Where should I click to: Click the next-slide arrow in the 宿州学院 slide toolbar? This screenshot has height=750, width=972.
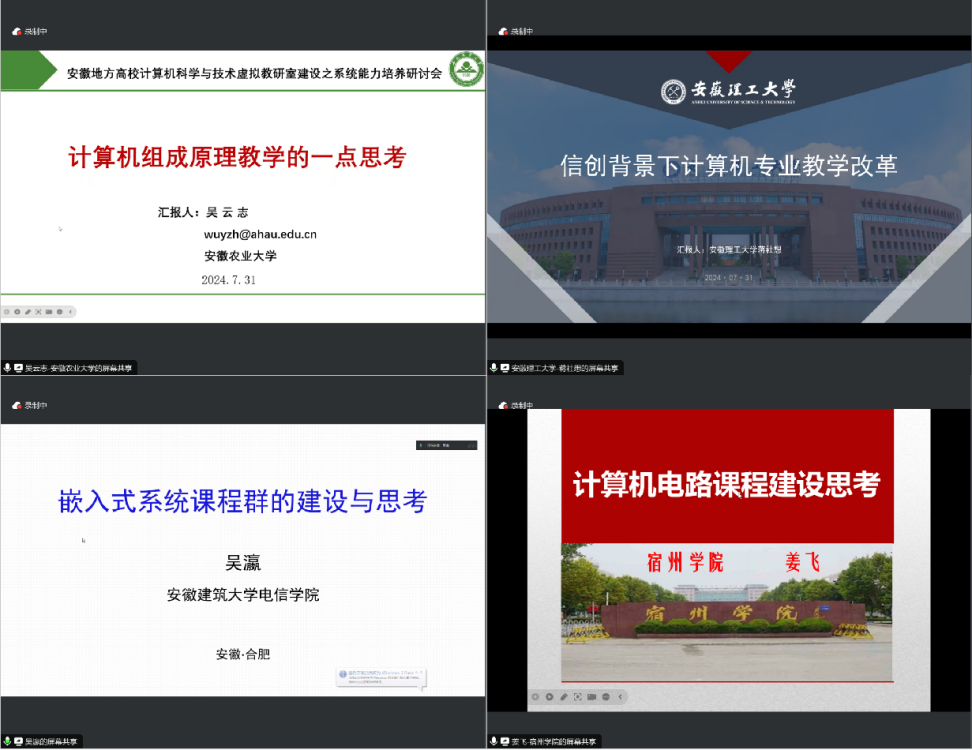click(x=549, y=696)
